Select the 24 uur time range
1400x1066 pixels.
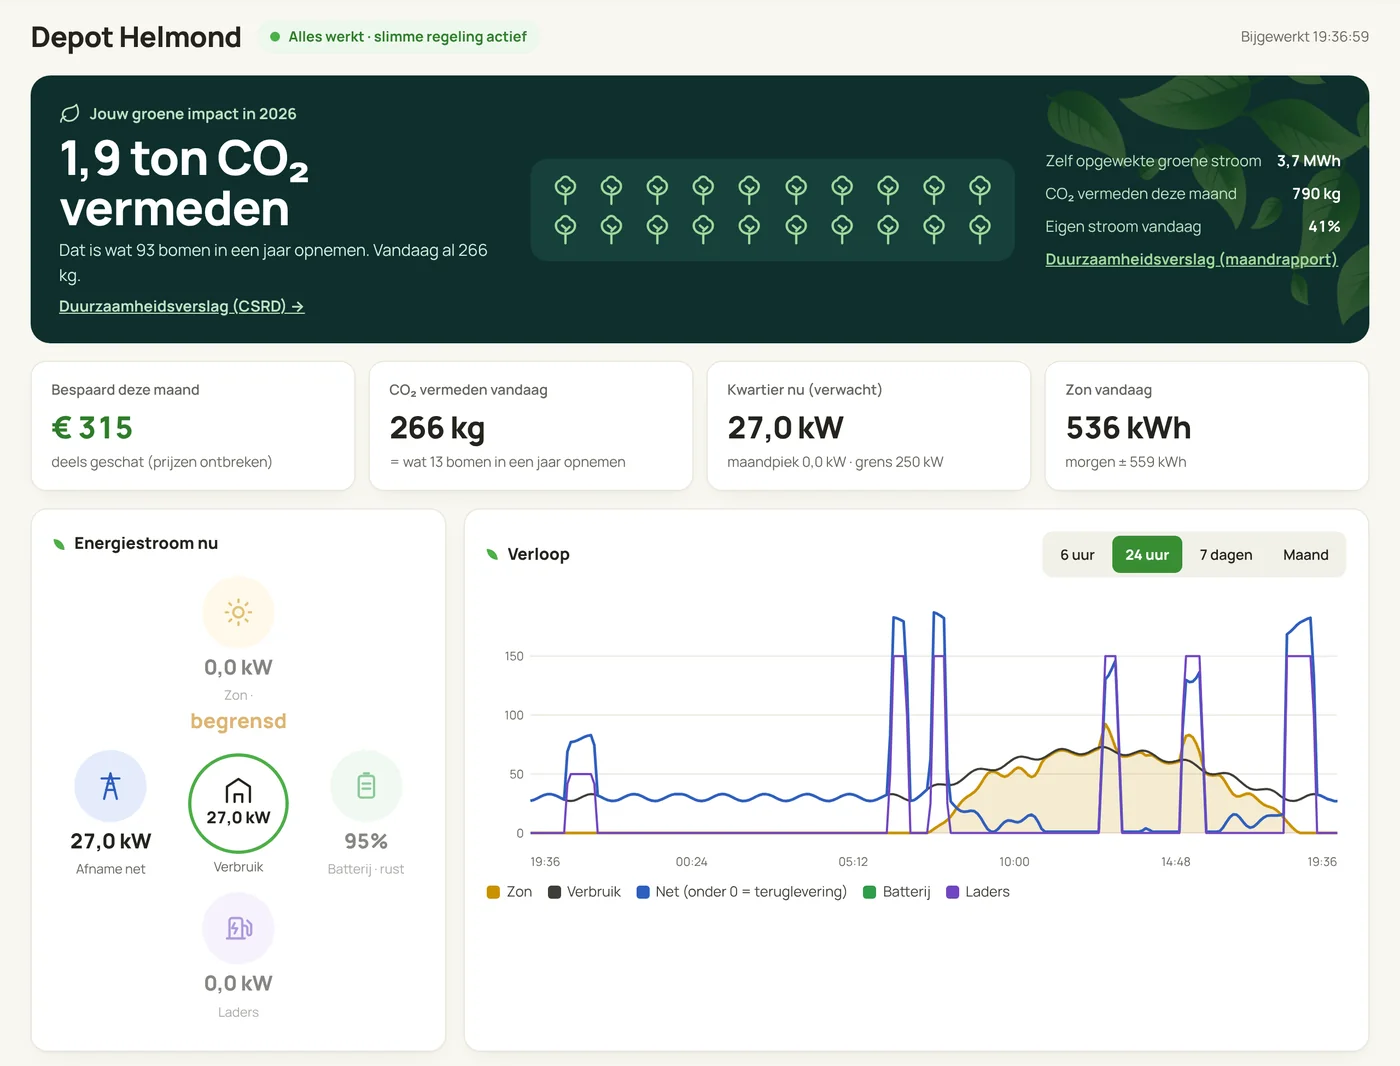pyautogui.click(x=1147, y=555)
